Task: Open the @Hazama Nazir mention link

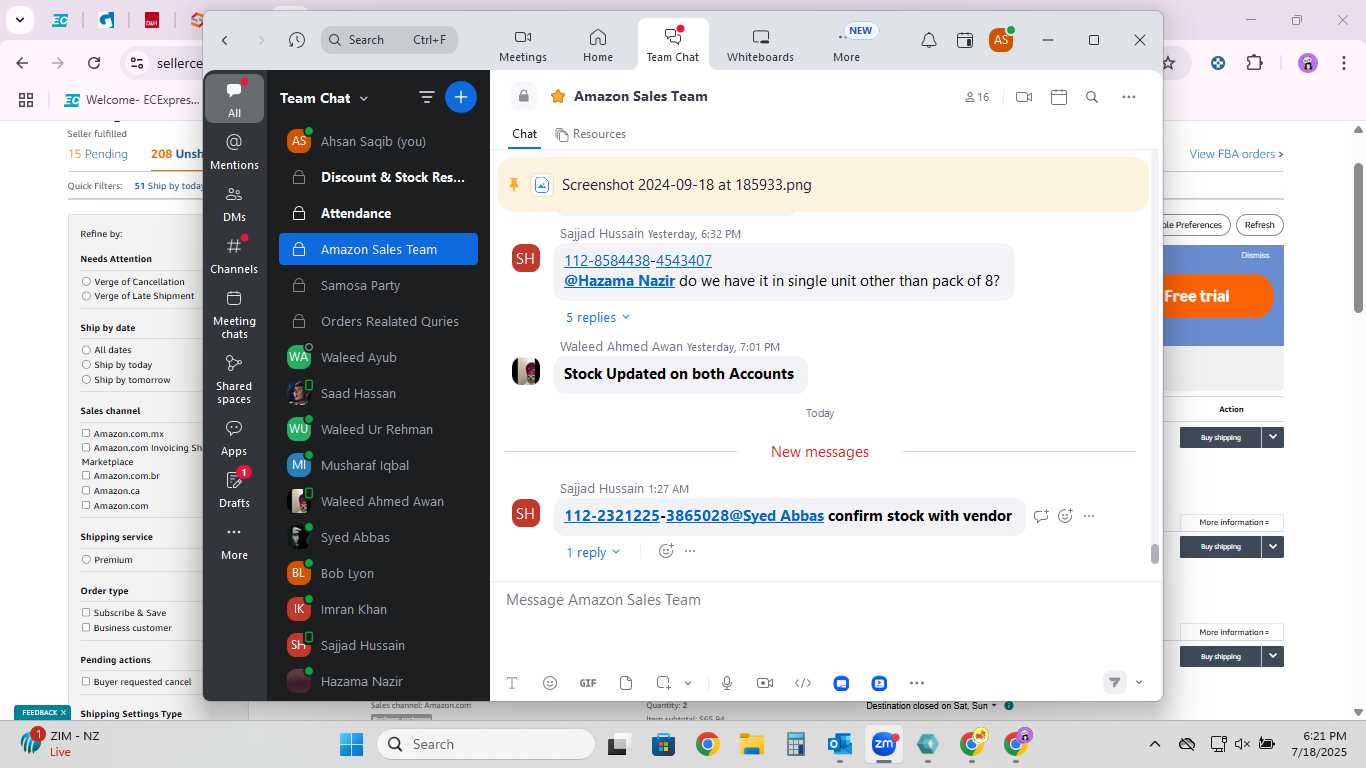Action: pos(619,281)
